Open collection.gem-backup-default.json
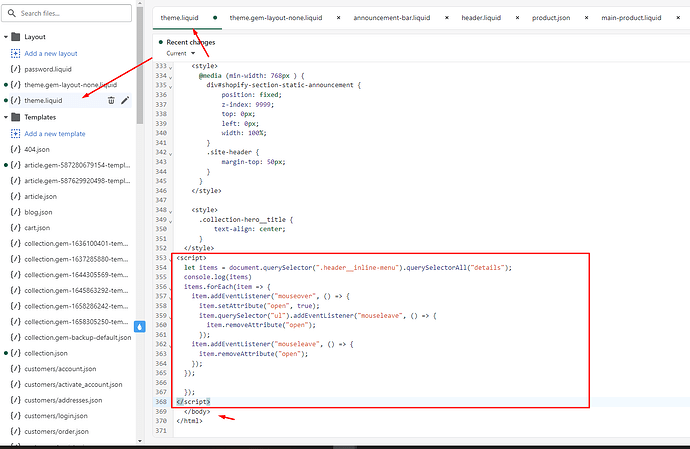This screenshot has width=690, height=449. pos(77,337)
